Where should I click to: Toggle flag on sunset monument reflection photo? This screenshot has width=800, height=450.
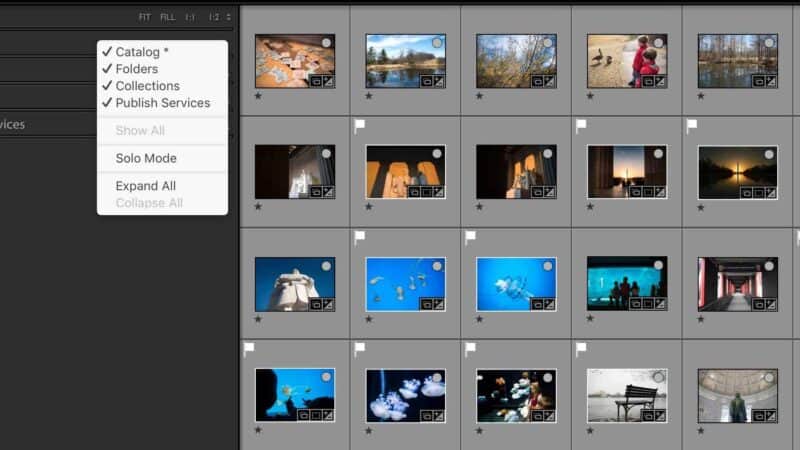pyautogui.click(x=692, y=126)
